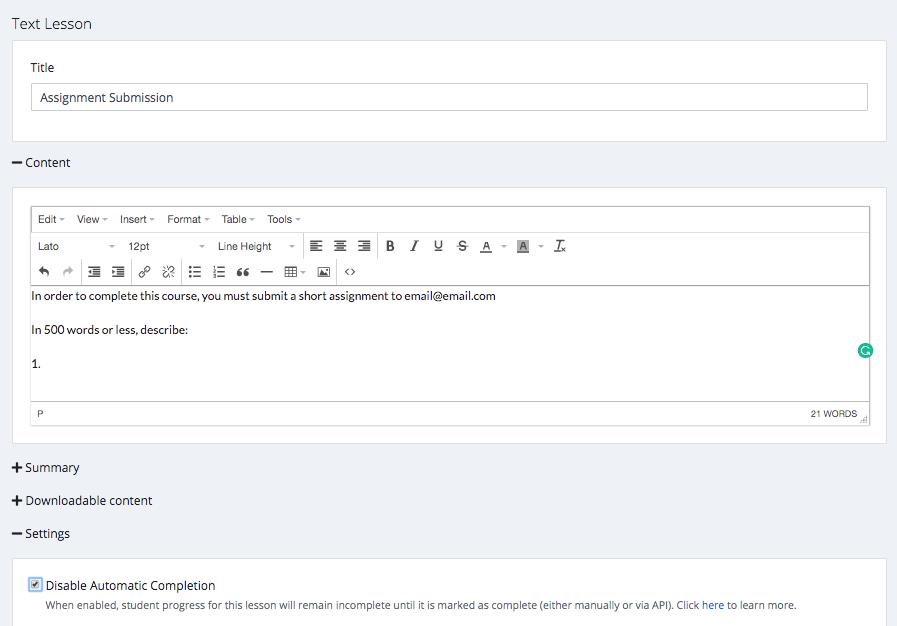This screenshot has height=626, width=897.
Task: Open the 12pt font size dropdown
Action: click(x=166, y=246)
